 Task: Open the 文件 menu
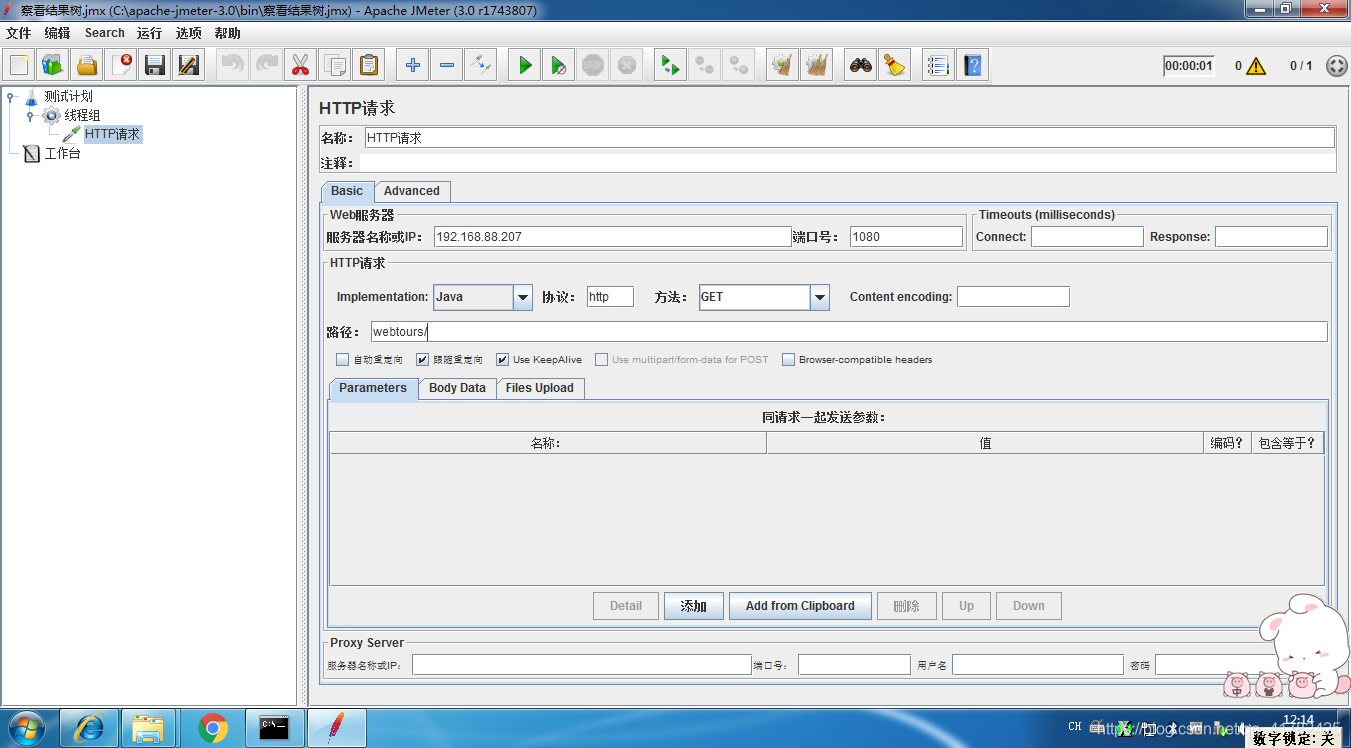click(19, 33)
